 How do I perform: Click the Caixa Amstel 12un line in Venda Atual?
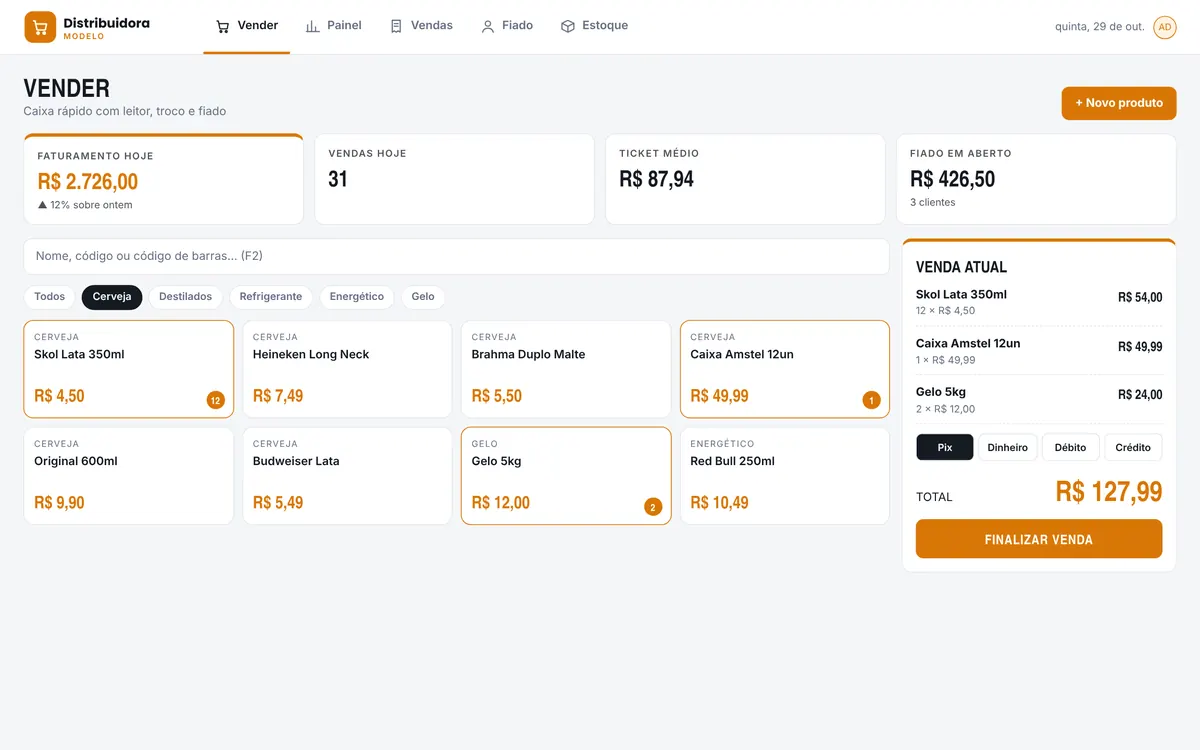pos(1039,351)
